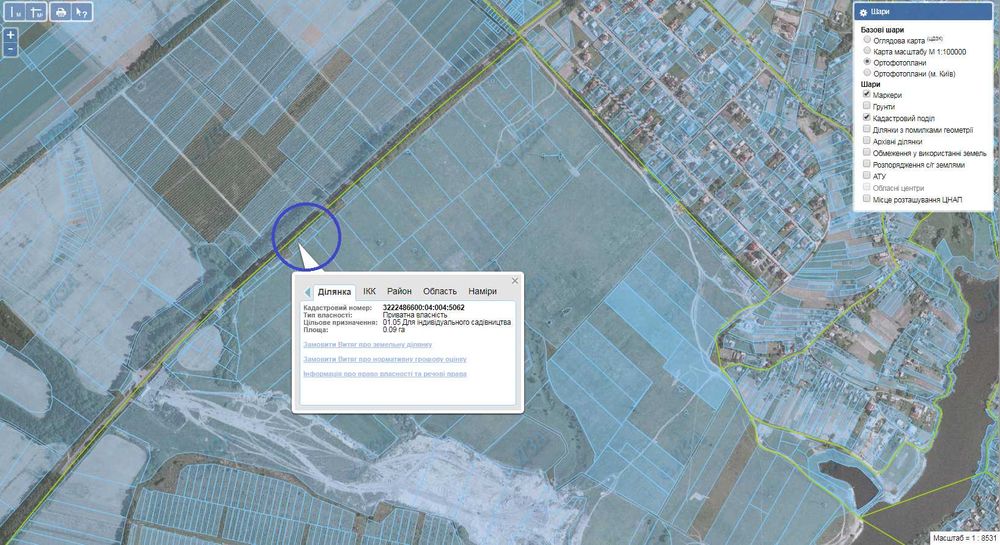The width and height of the screenshot is (1000, 545).
Task: Zoom in with the plus button
Action: point(10,35)
